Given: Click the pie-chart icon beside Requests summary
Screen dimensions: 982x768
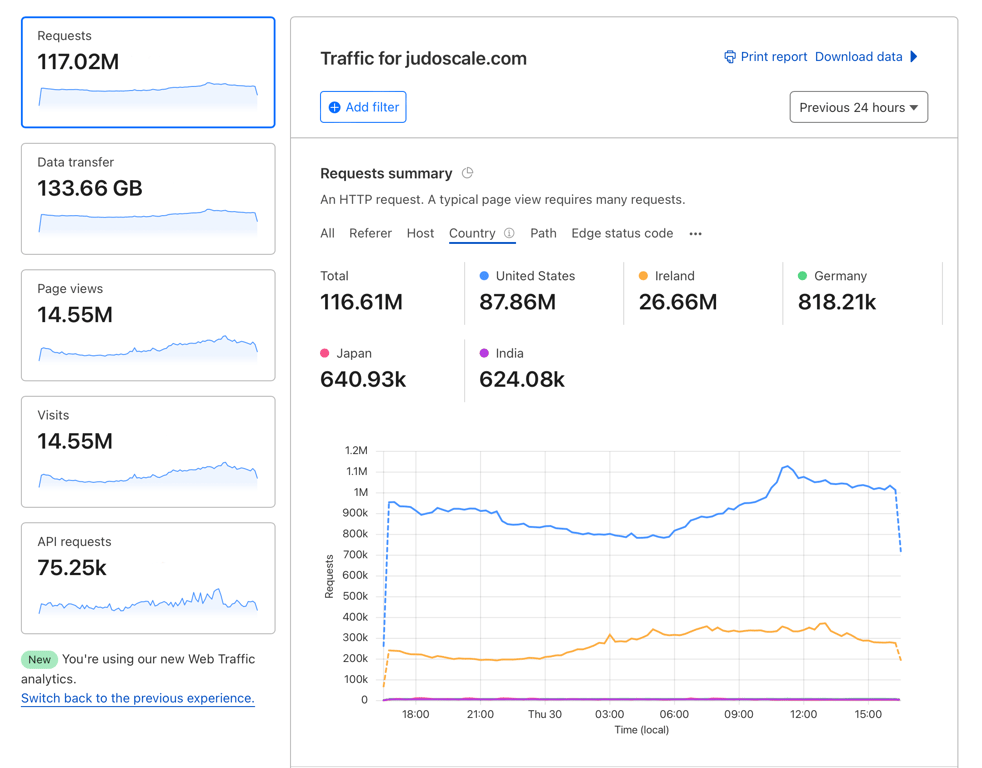Looking at the screenshot, I should (467, 172).
